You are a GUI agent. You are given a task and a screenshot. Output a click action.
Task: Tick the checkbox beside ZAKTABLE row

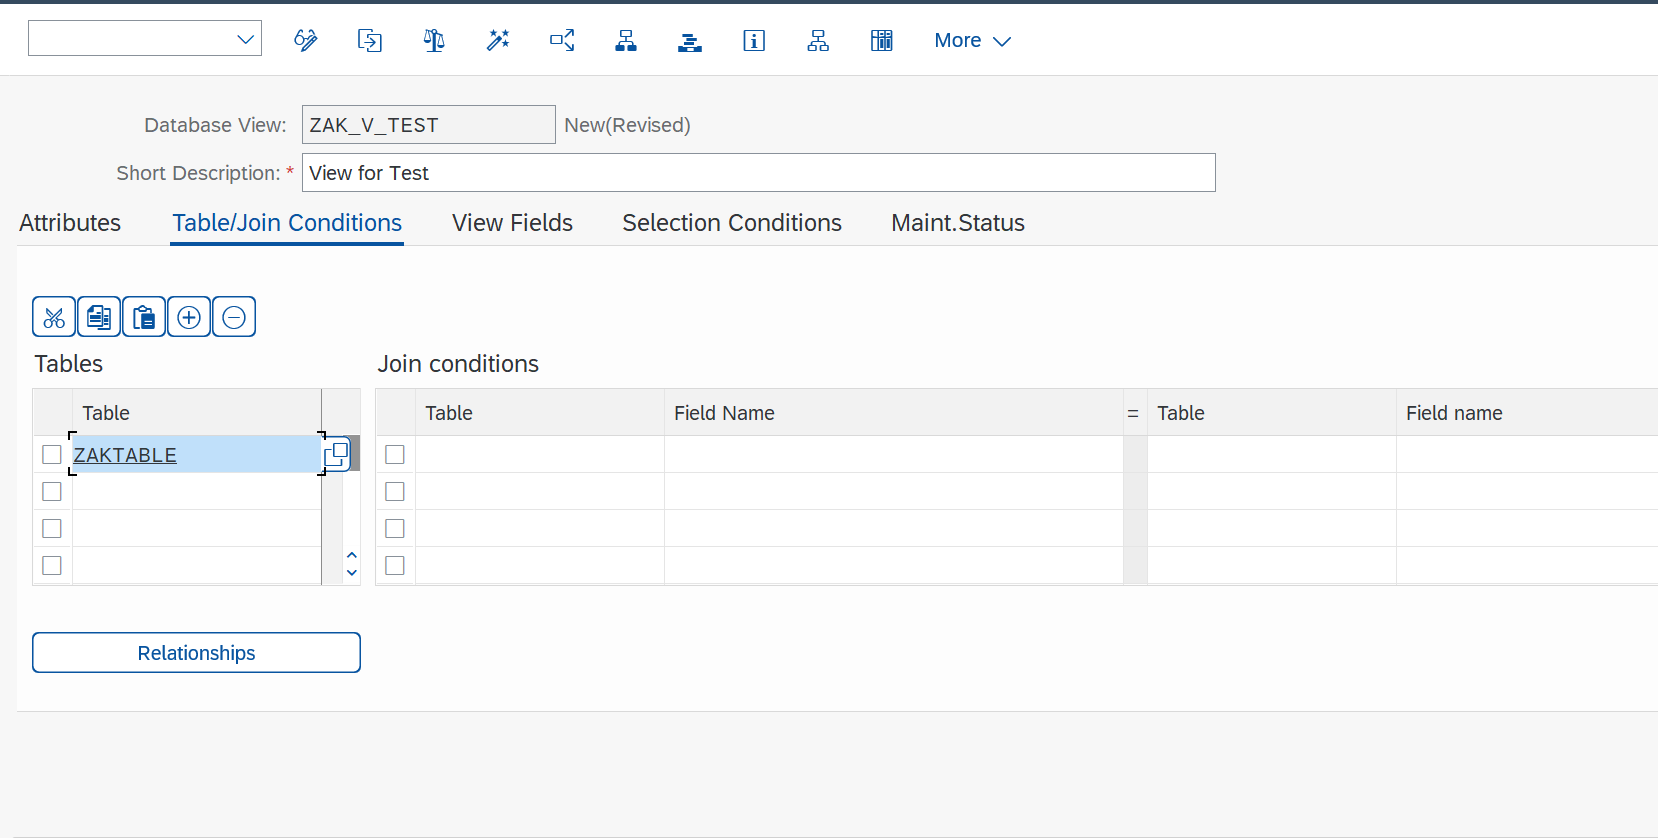52,455
